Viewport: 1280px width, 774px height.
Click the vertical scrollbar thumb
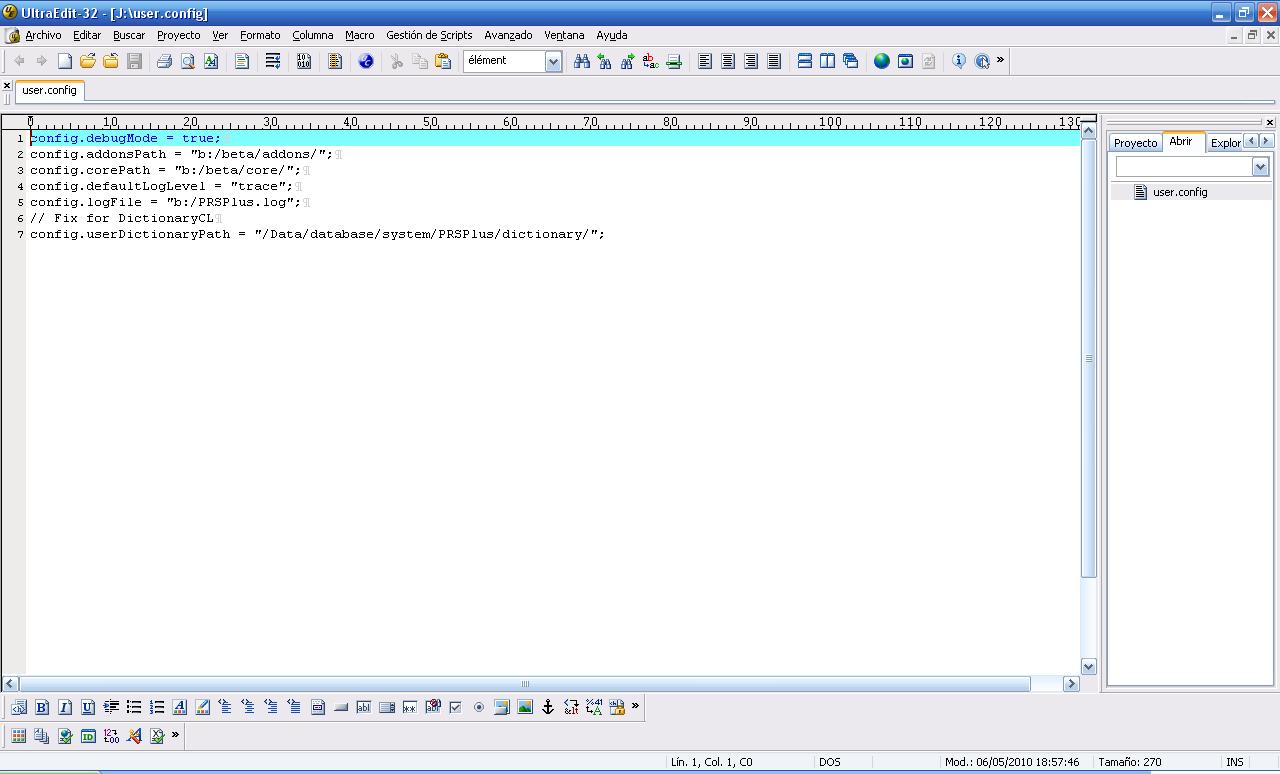pyautogui.click(x=1089, y=358)
